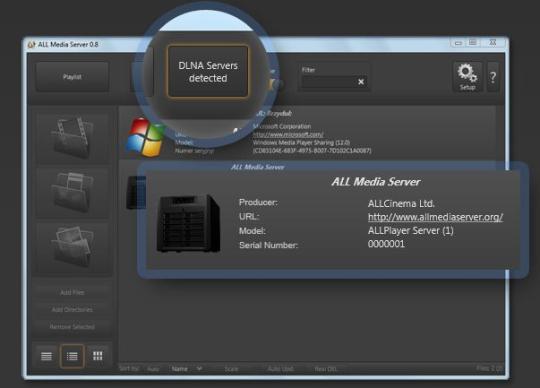This screenshot has width=540, height=388.
Task: Minimize the ALL Media Server window
Action: 458,43
